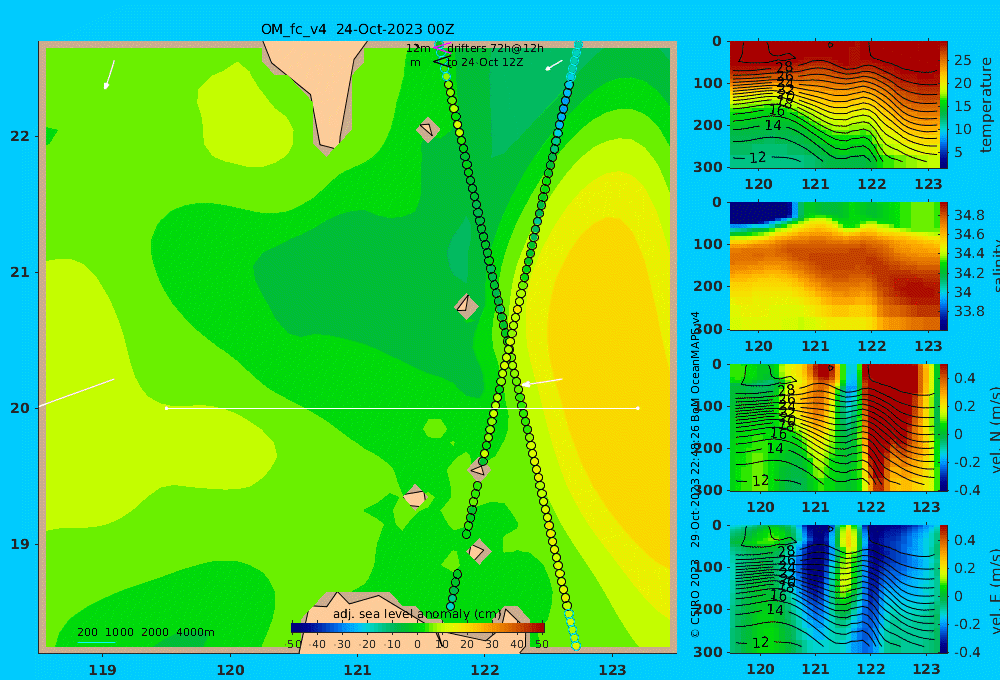
Task: Click latitude label 21 on main map
Action: coord(20,272)
